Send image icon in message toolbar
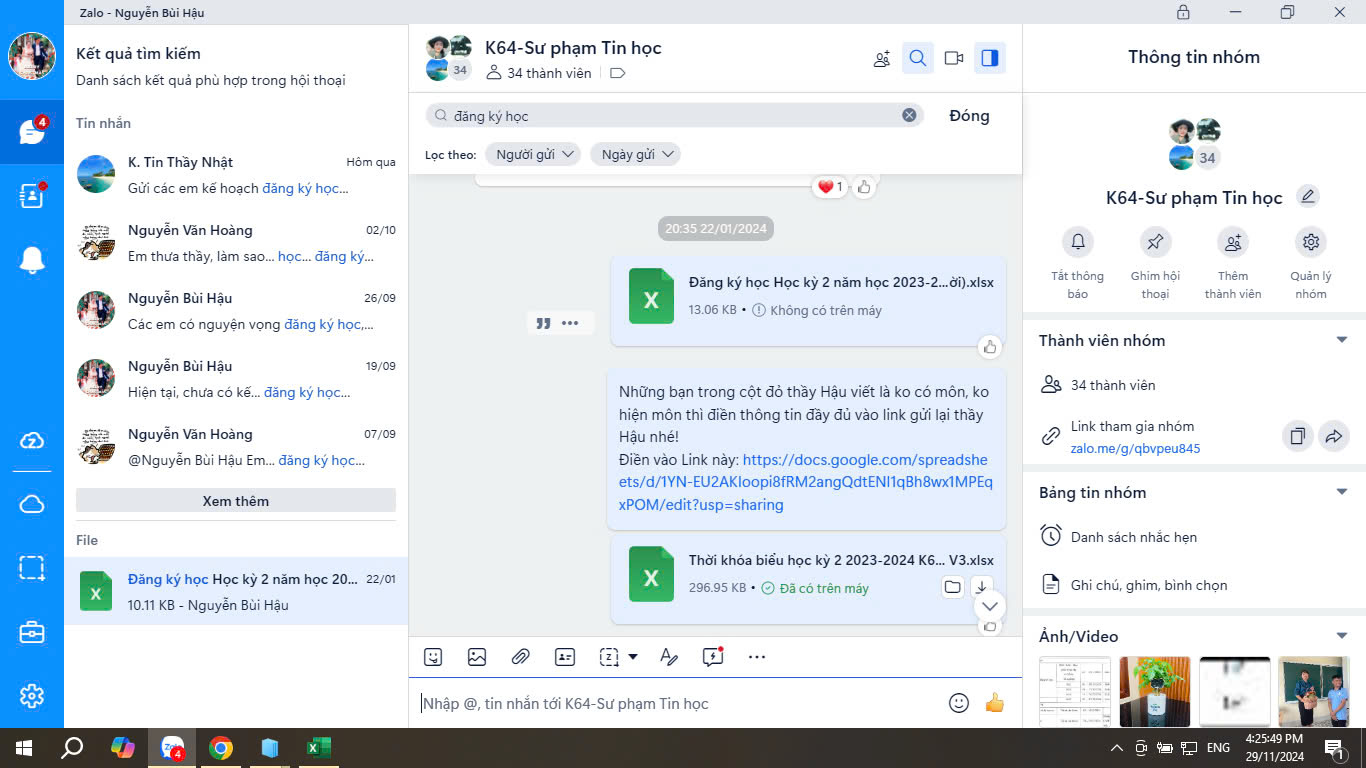1366x768 pixels. click(477, 657)
